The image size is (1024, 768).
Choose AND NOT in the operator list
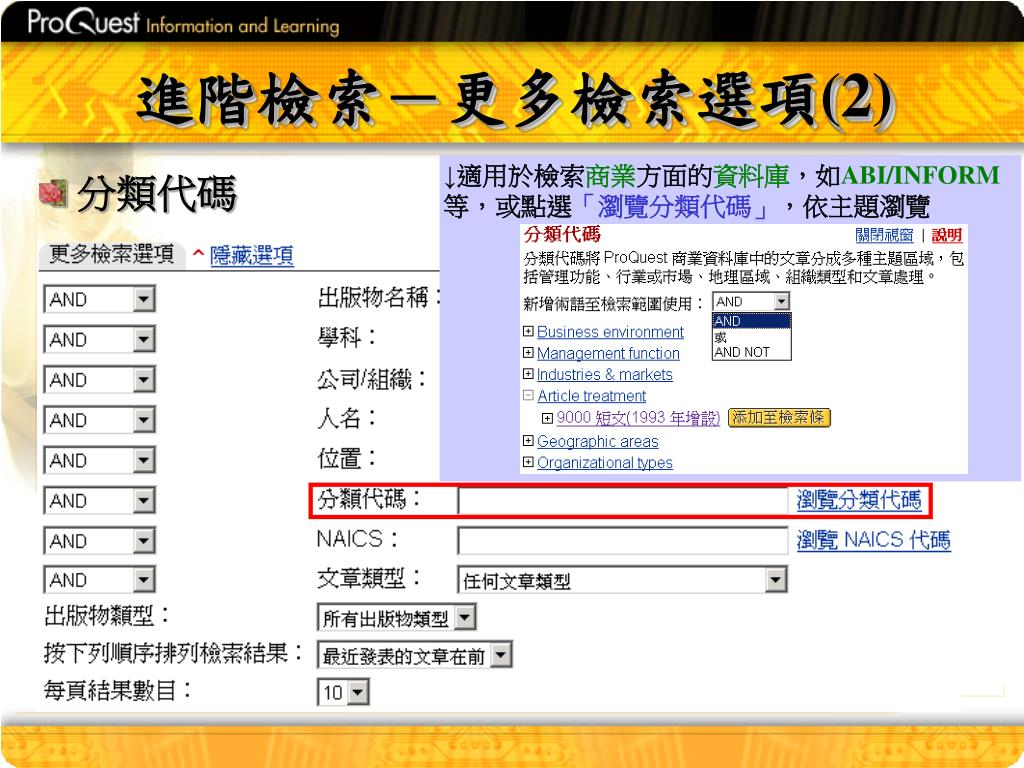point(742,353)
